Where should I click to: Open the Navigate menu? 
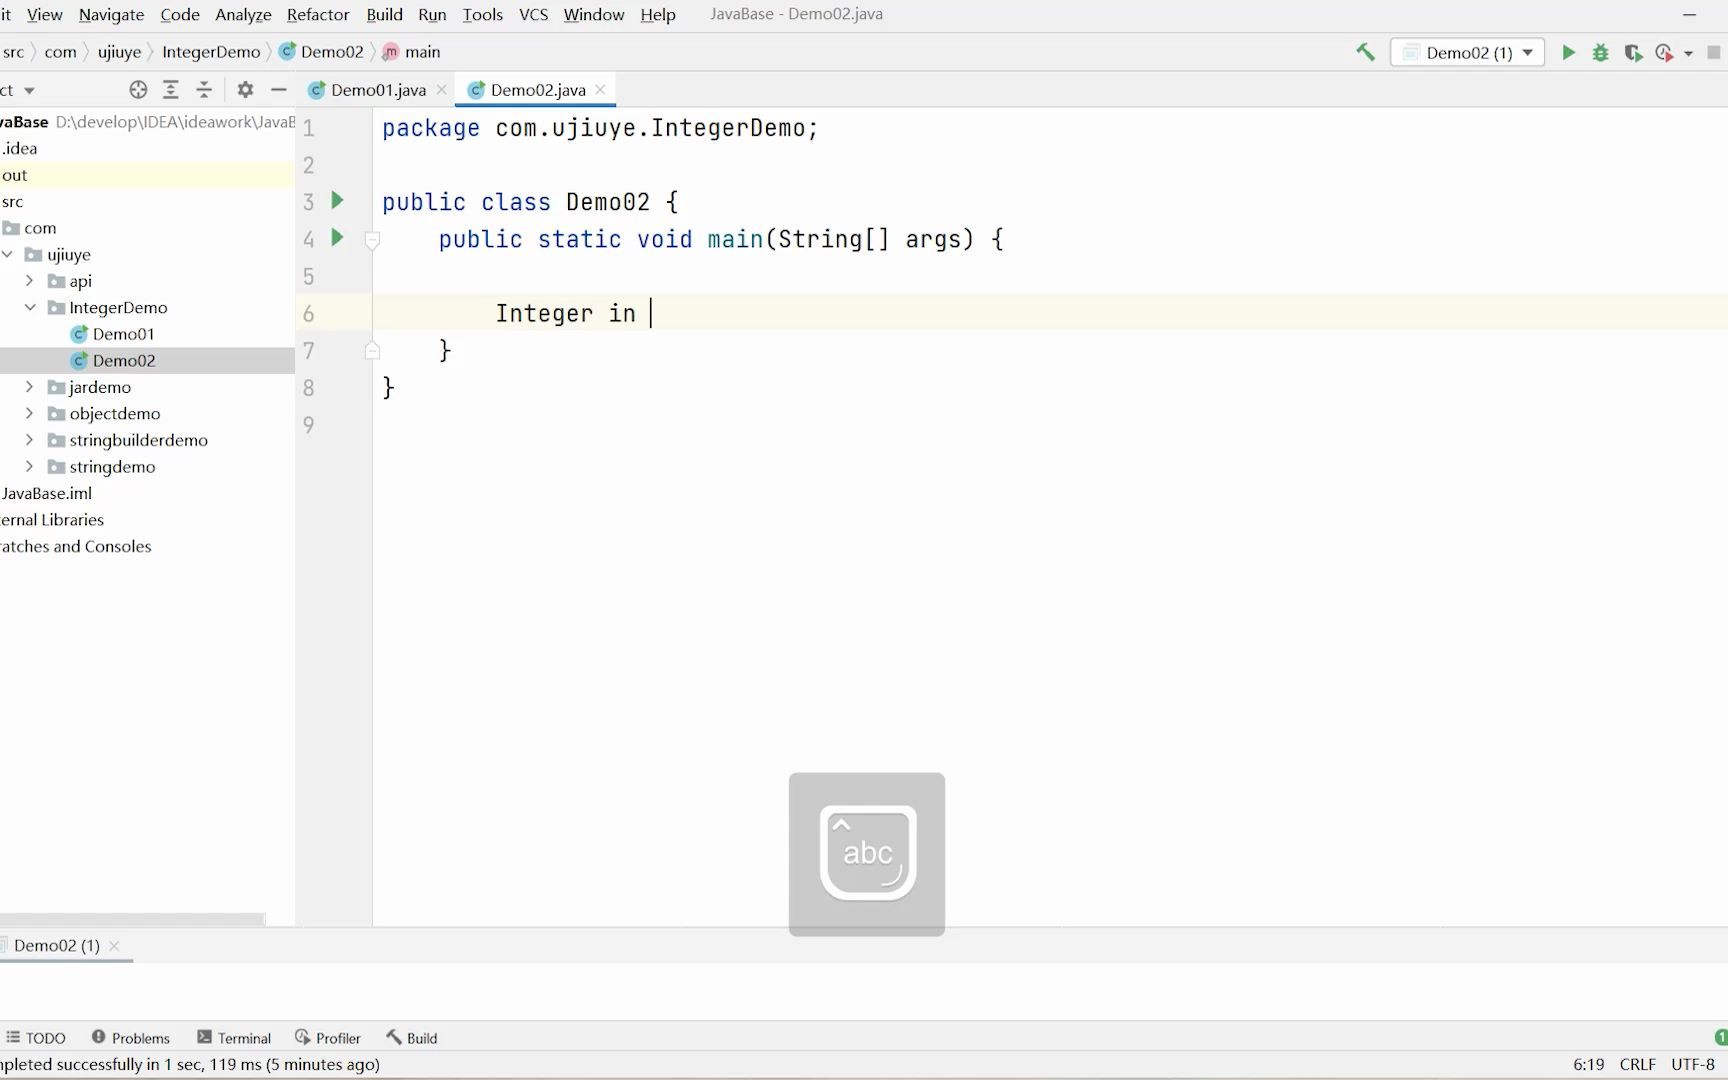tap(111, 14)
